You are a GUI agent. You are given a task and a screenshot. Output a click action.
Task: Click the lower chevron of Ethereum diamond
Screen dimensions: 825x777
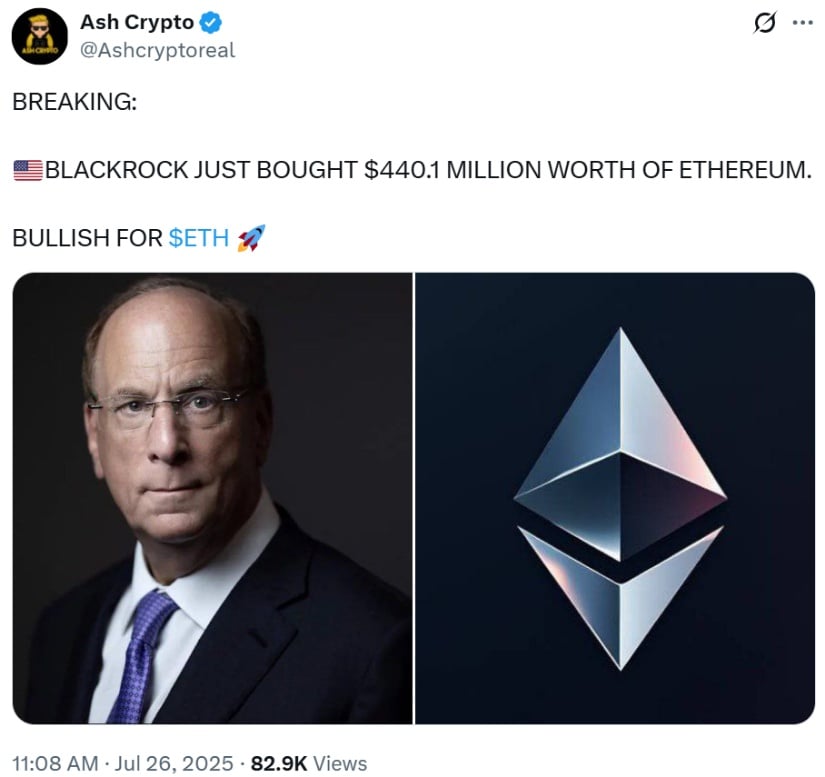tap(621, 597)
